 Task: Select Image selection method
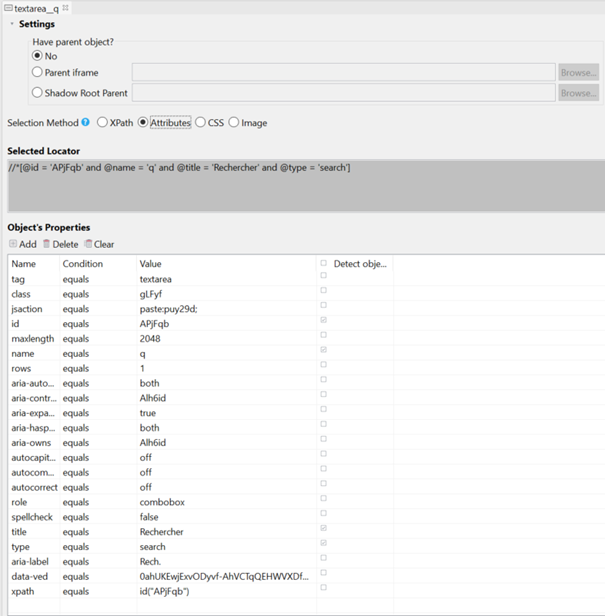click(x=234, y=123)
